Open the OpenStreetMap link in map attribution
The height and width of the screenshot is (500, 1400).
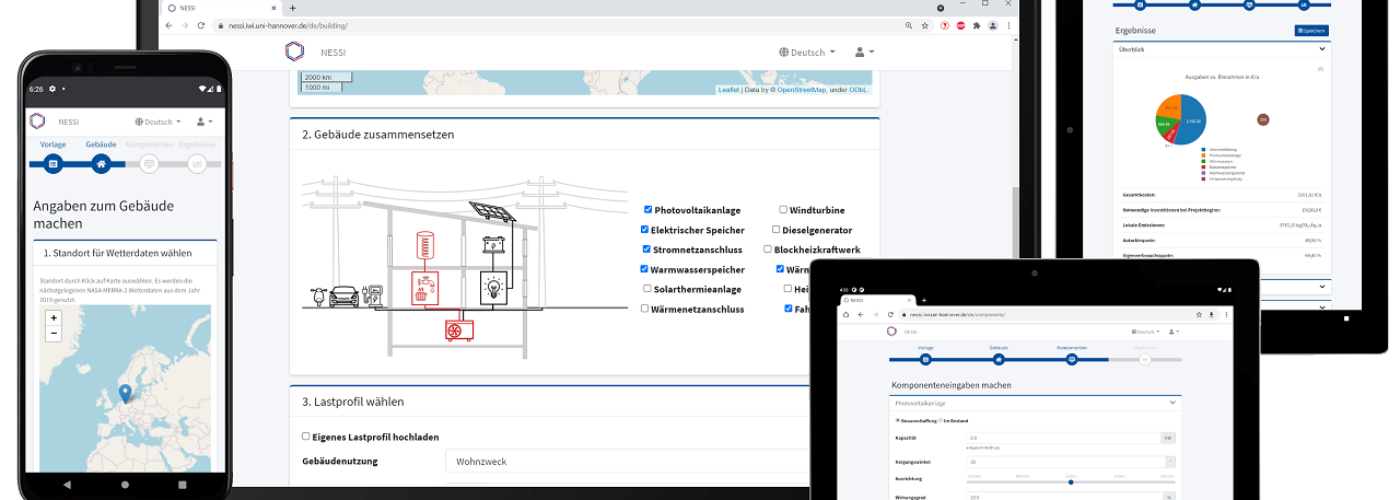[801, 90]
